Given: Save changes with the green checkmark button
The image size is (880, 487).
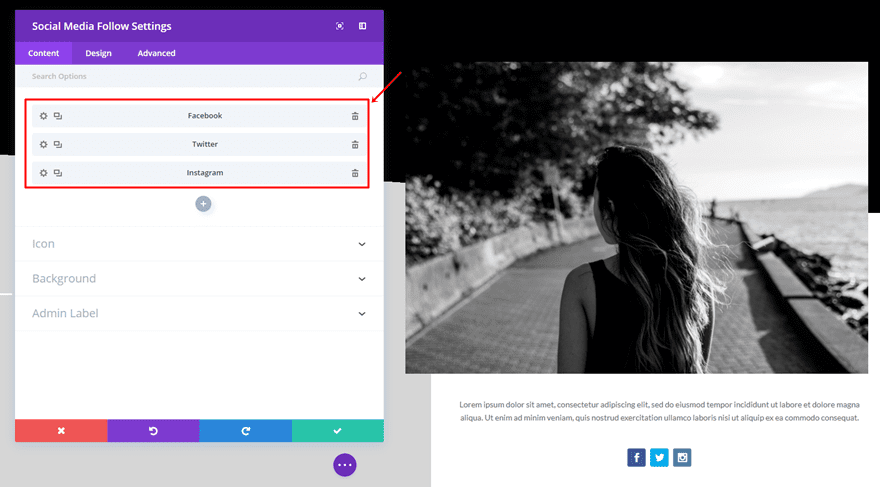Looking at the screenshot, I should pos(338,431).
